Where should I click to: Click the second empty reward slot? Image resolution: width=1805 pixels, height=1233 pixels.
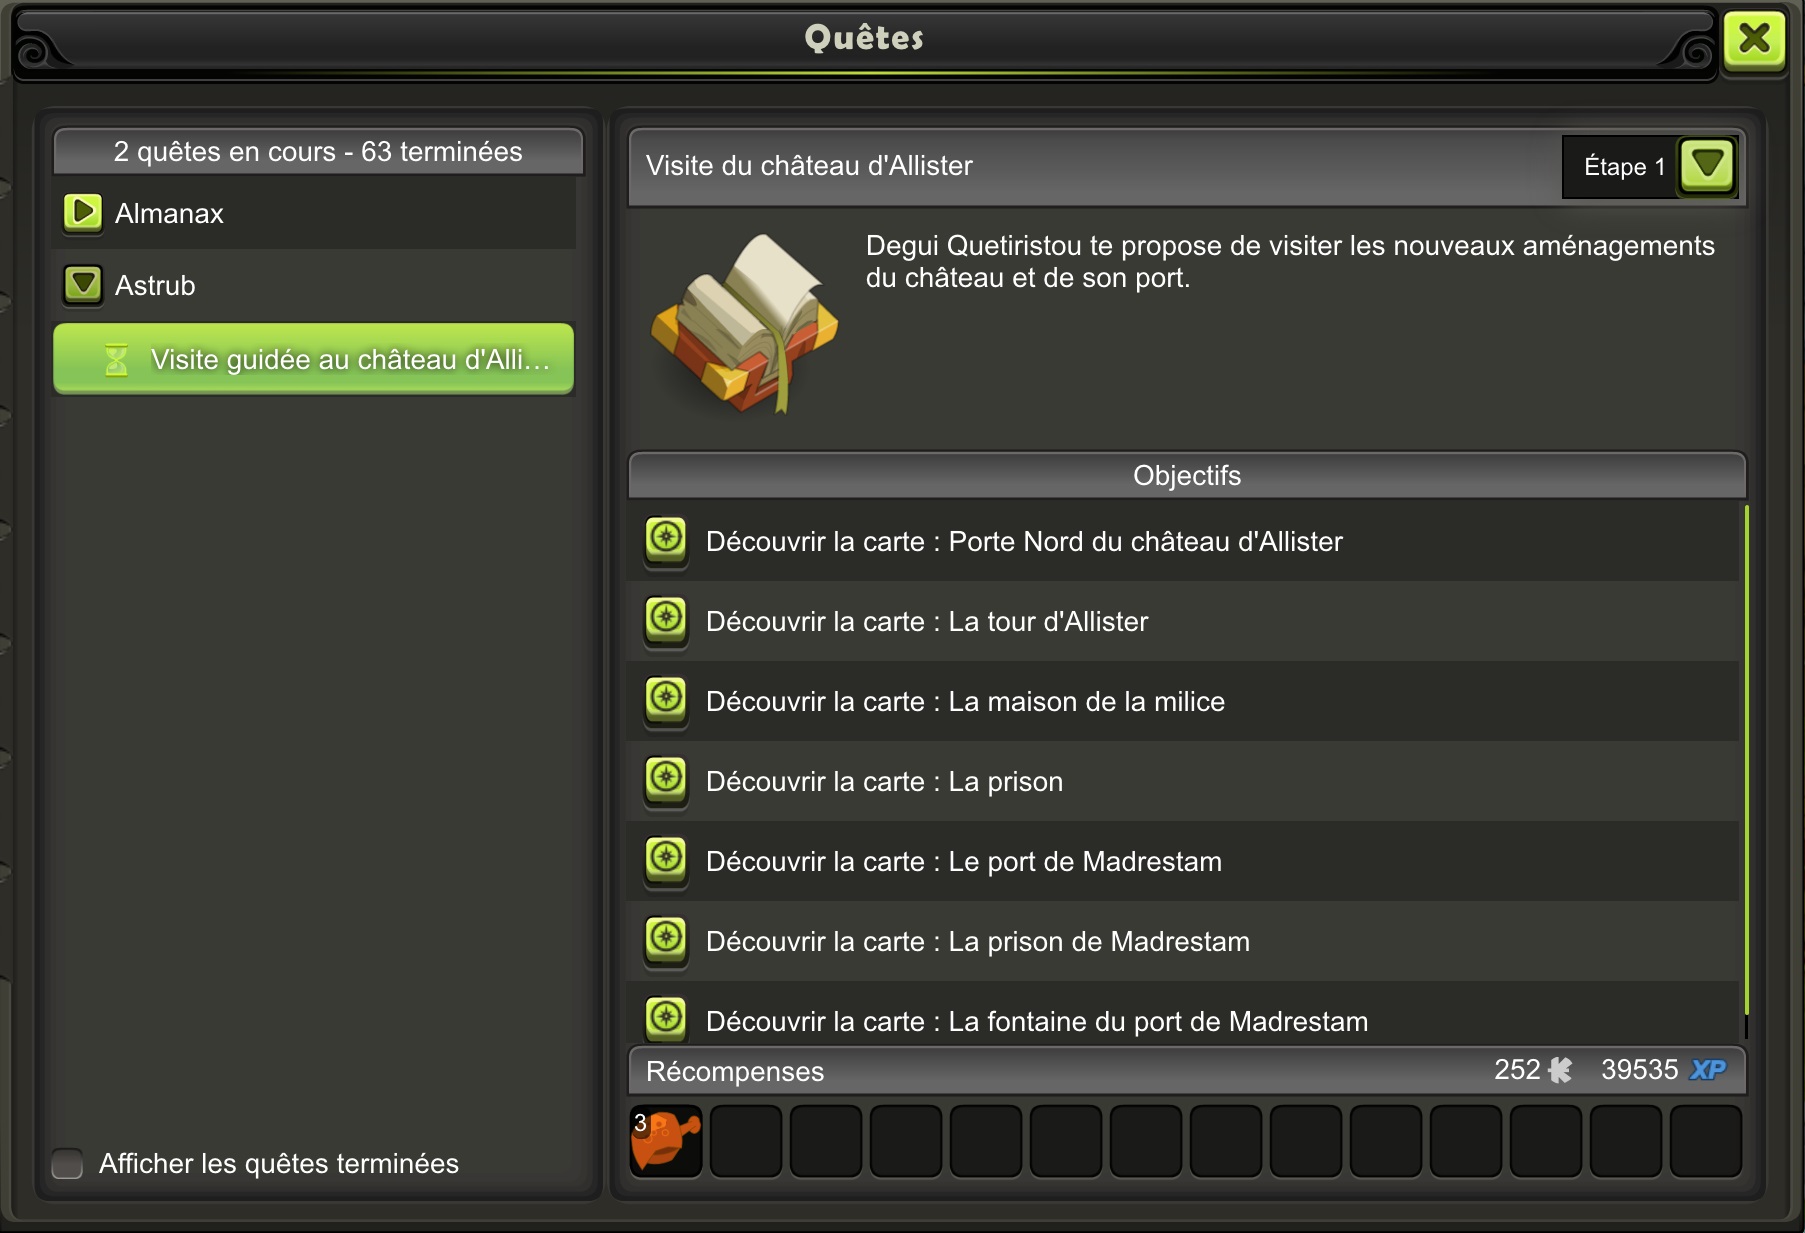(826, 1141)
